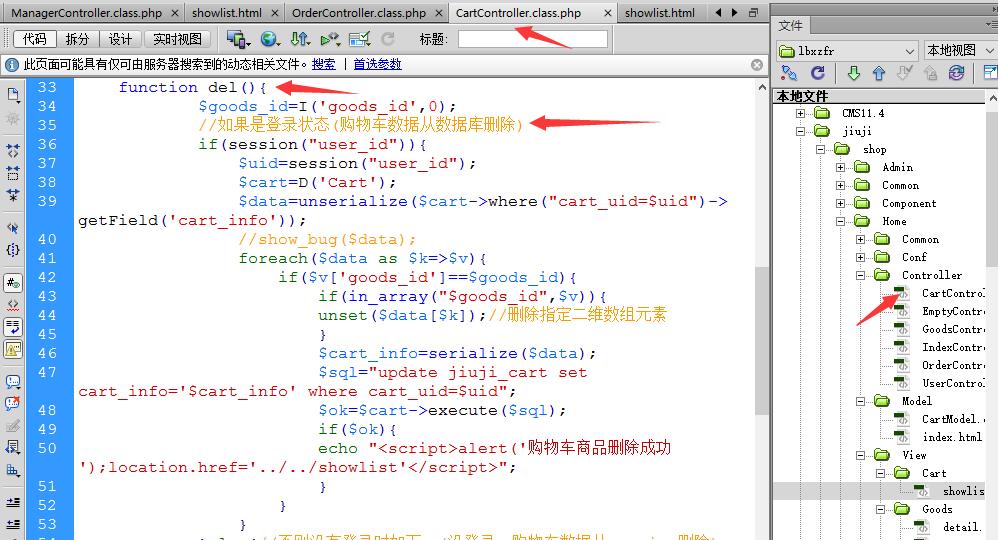
Task: Click the connect to remote server icon
Action: [x=789, y=73]
